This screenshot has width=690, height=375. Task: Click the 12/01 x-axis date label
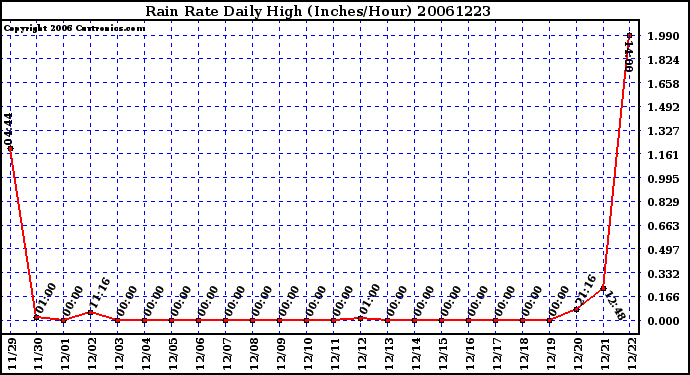coord(66,354)
